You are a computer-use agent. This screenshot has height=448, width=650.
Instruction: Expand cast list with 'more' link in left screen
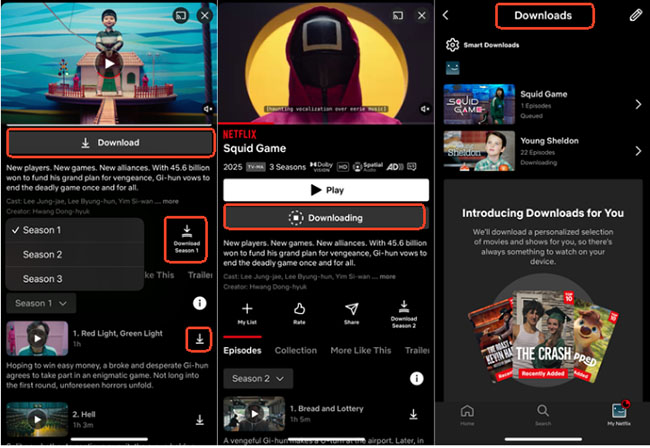click(170, 201)
